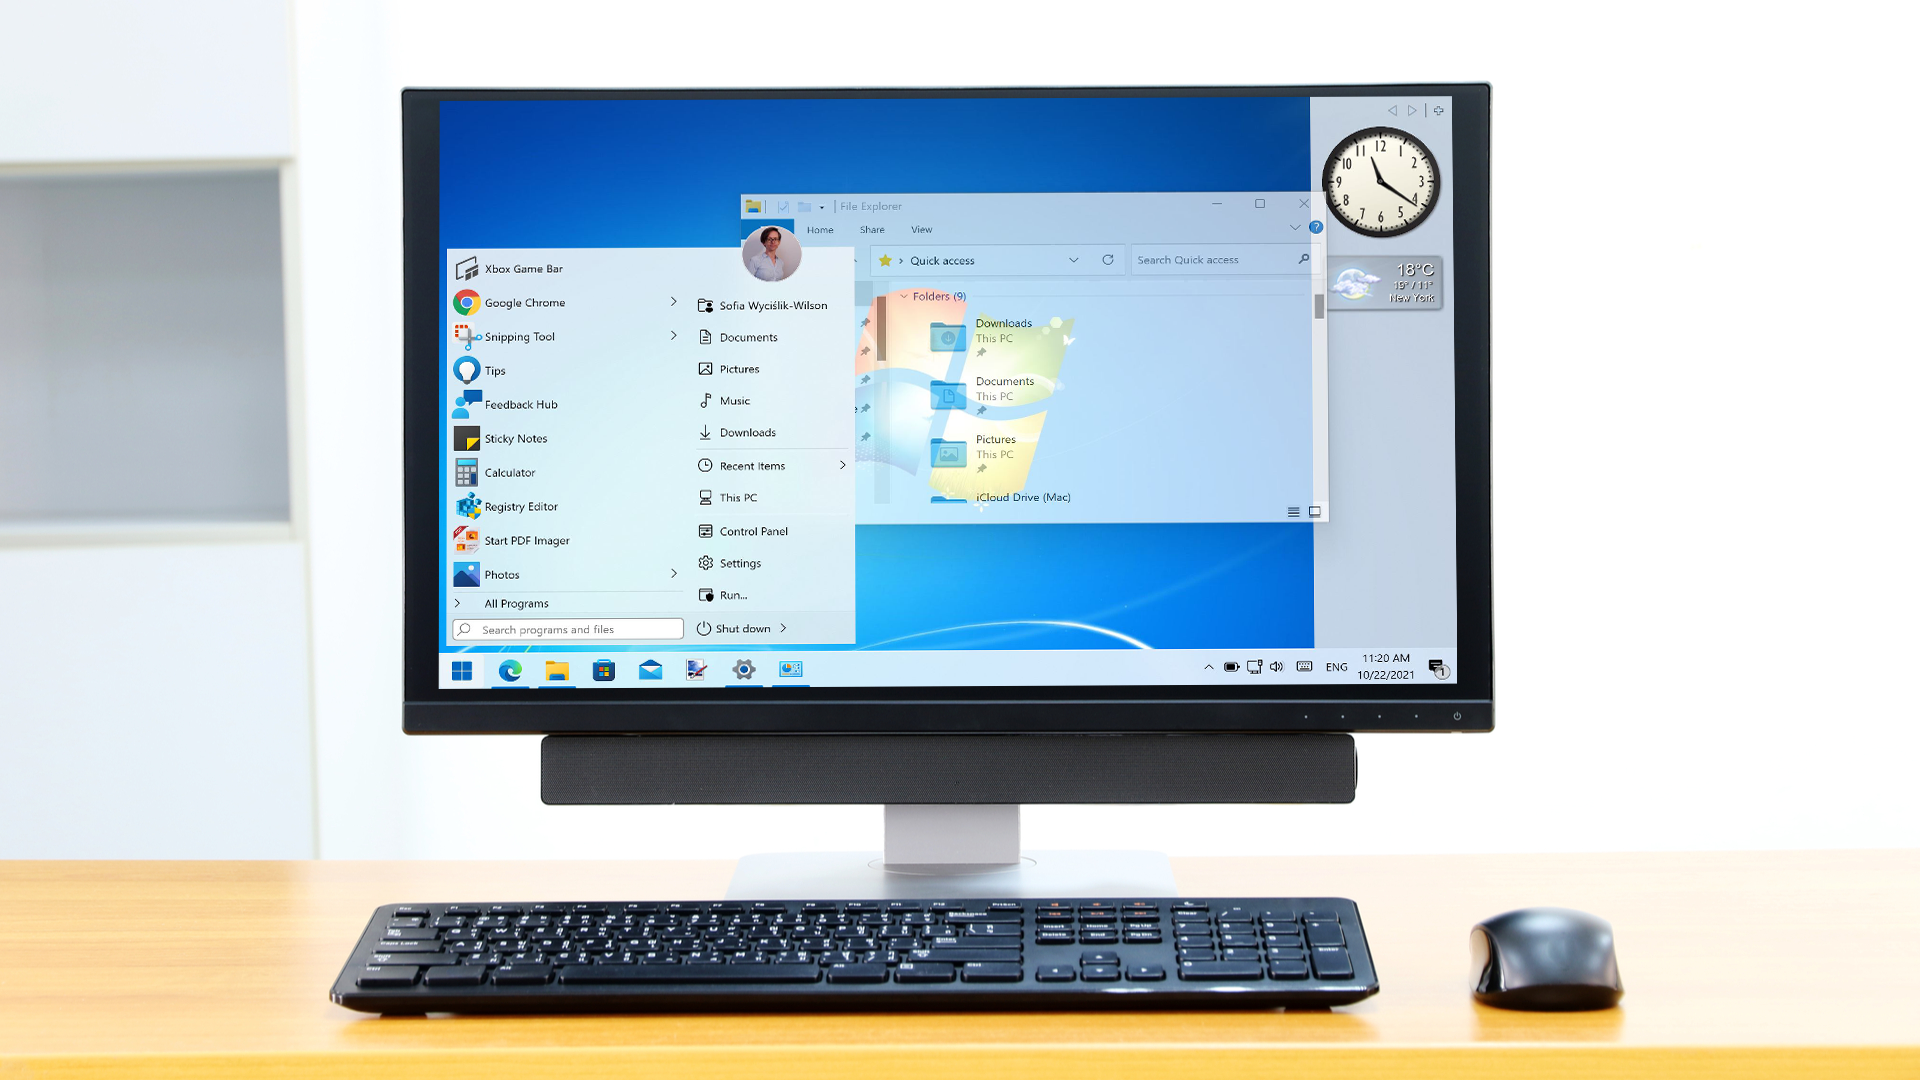Screen dimensions: 1920x1080
Task: Open Xbox Game Bar from Start menu
Action: pos(522,268)
